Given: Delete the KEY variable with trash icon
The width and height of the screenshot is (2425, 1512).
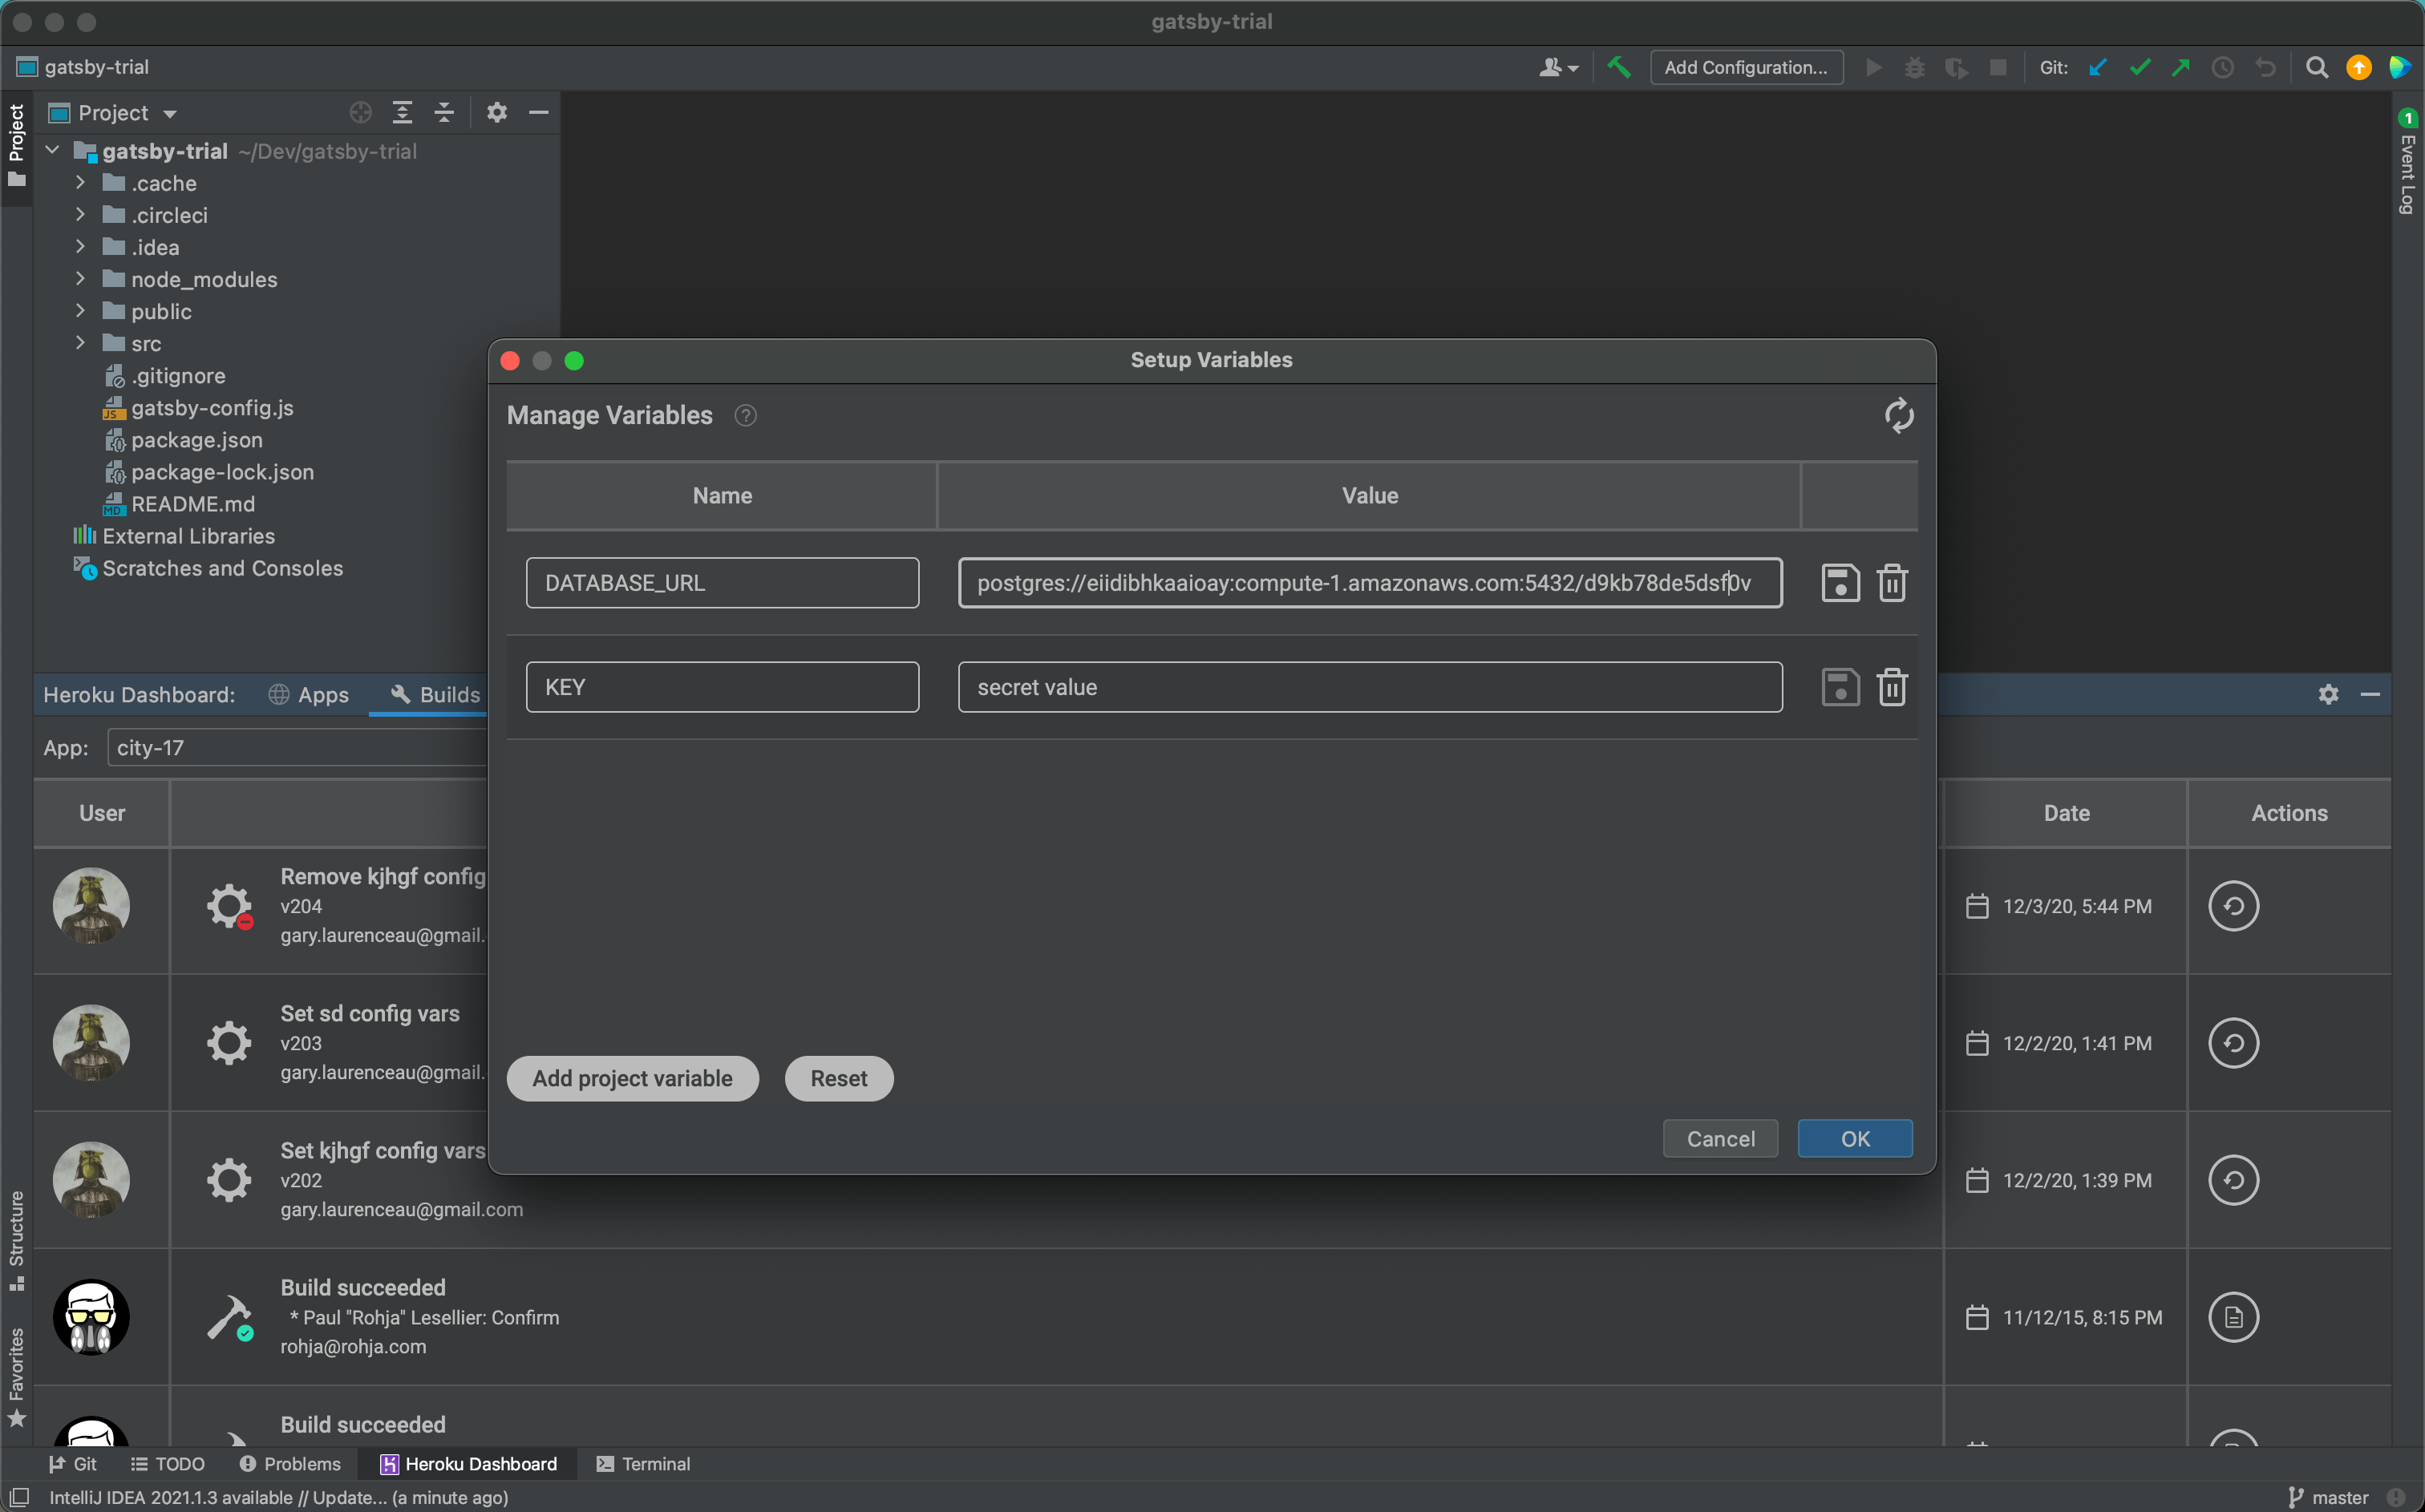Looking at the screenshot, I should 1891,687.
